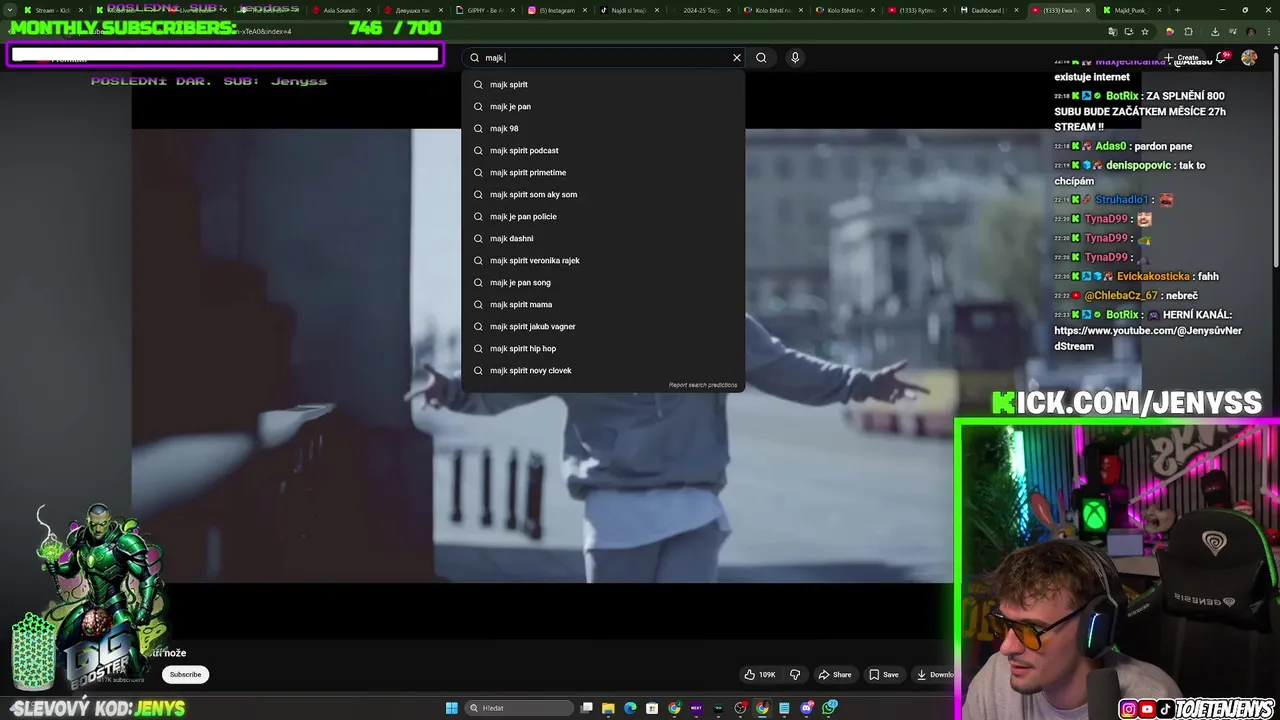Click the taskbar Hledat search box
The image size is (1280, 720).
[520, 708]
